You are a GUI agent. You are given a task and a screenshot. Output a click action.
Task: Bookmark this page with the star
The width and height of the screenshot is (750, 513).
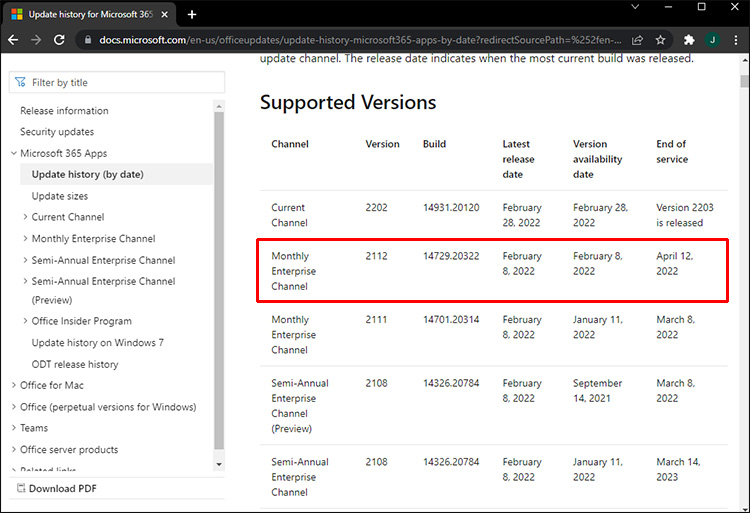[x=661, y=40]
